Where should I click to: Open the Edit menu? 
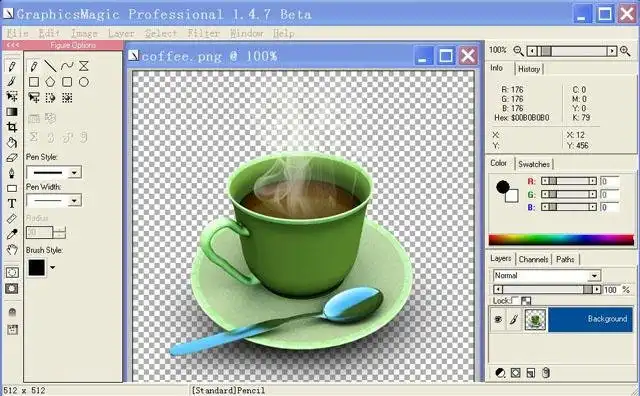[49, 33]
